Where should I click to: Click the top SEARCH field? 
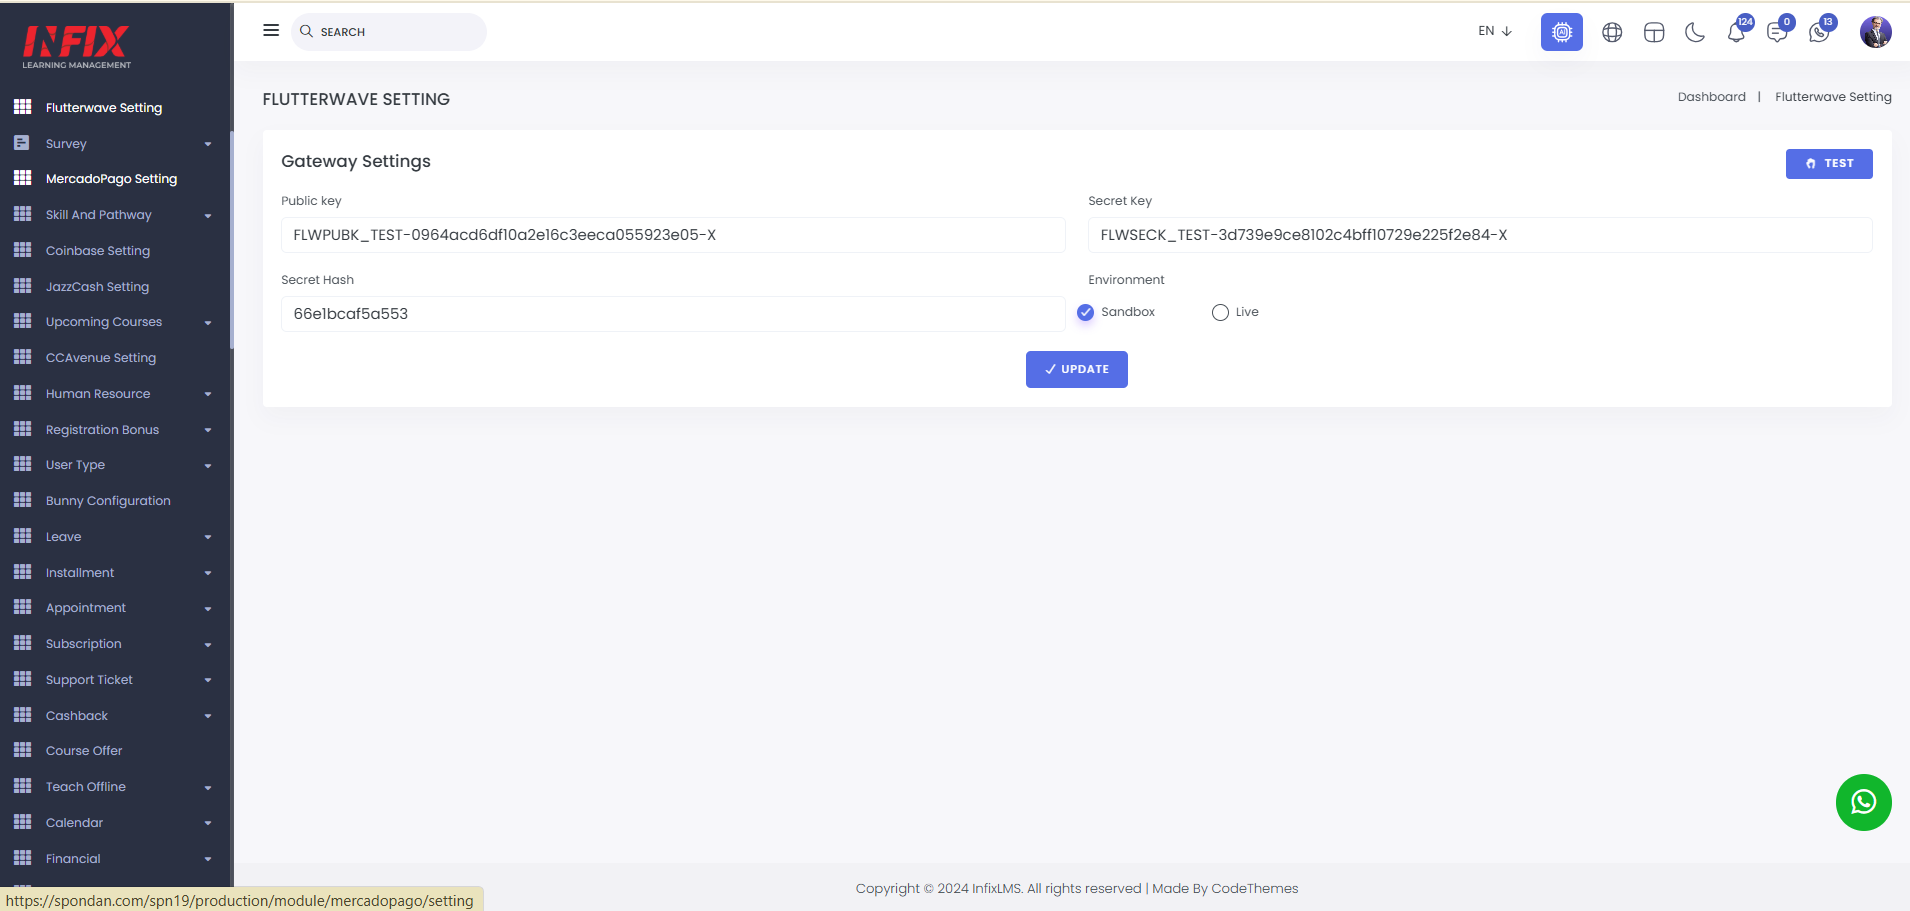coord(389,32)
